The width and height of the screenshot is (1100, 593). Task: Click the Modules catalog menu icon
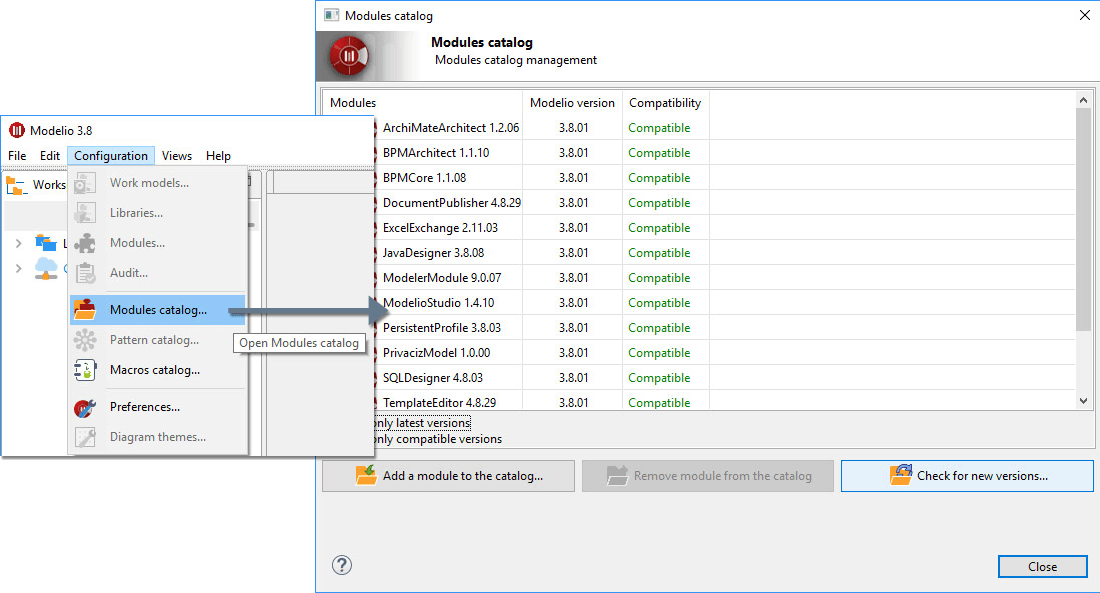pyautogui.click(x=85, y=309)
